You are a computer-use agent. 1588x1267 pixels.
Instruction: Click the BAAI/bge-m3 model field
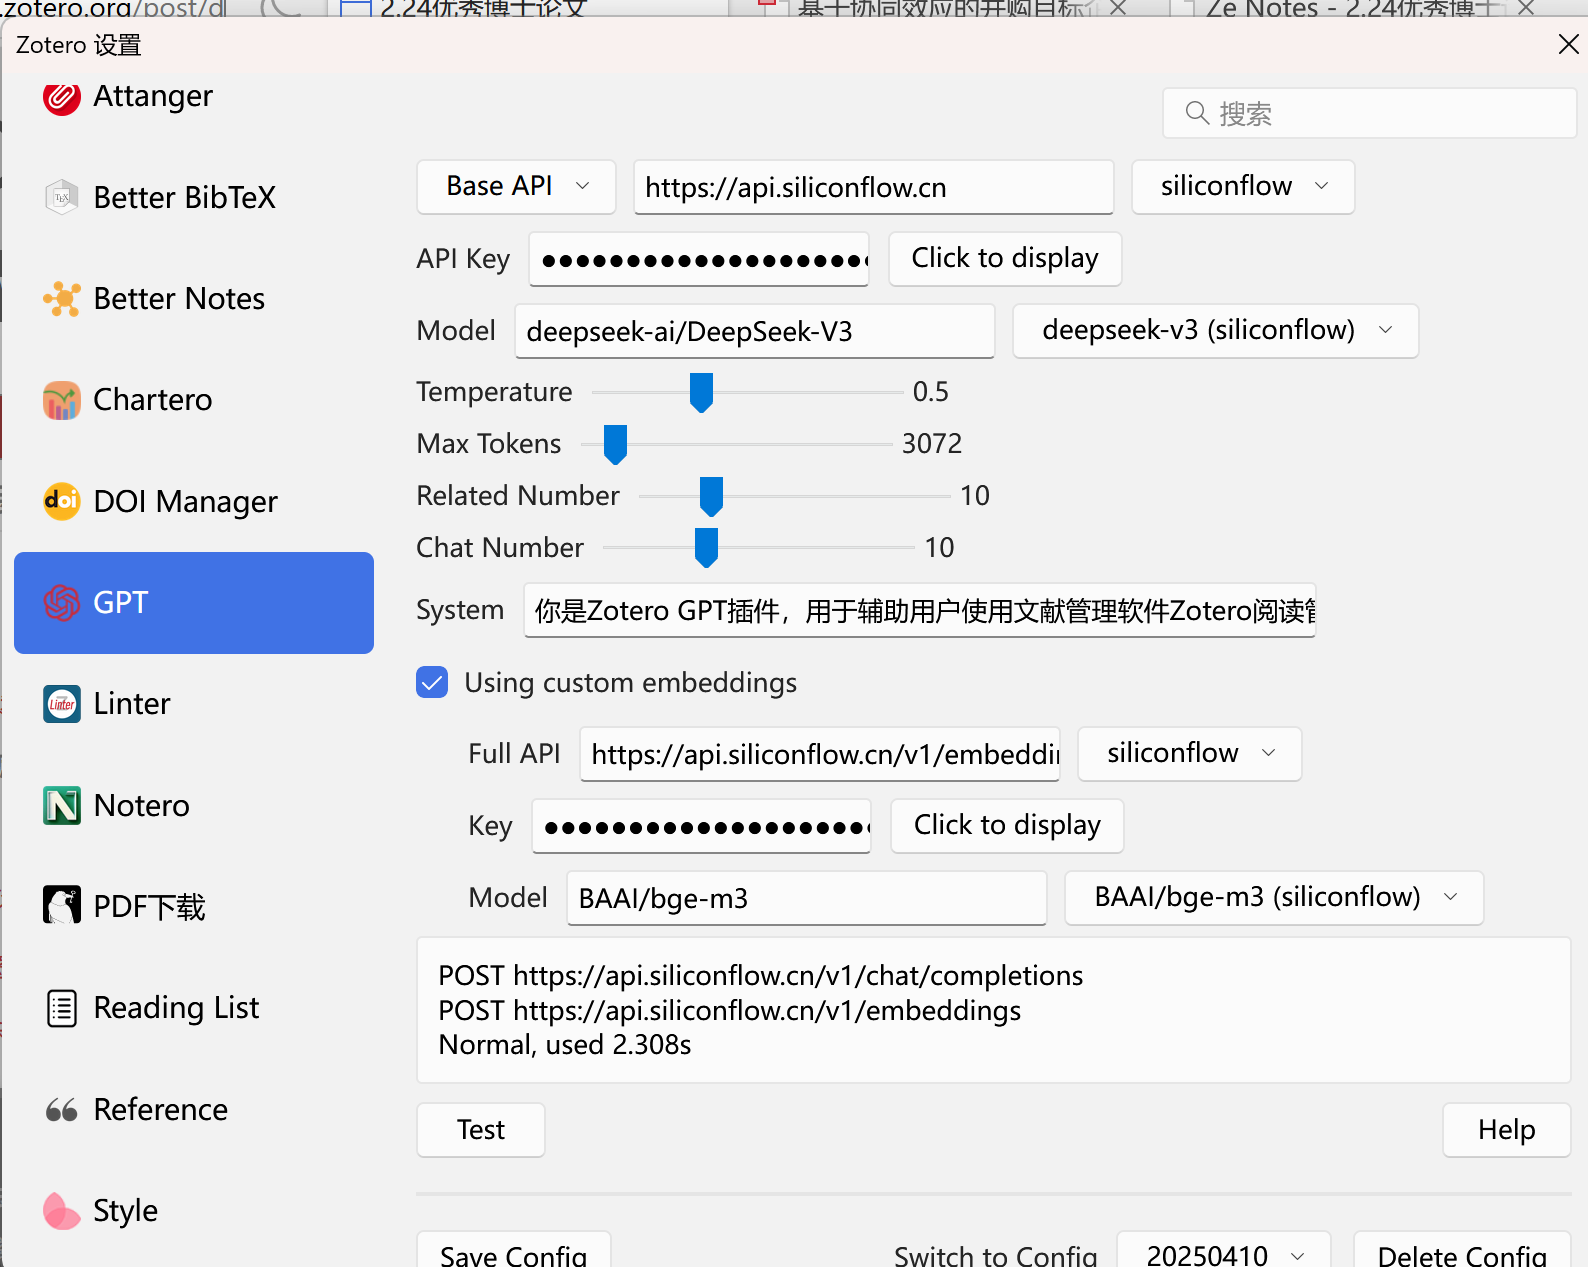click(807, 898)
